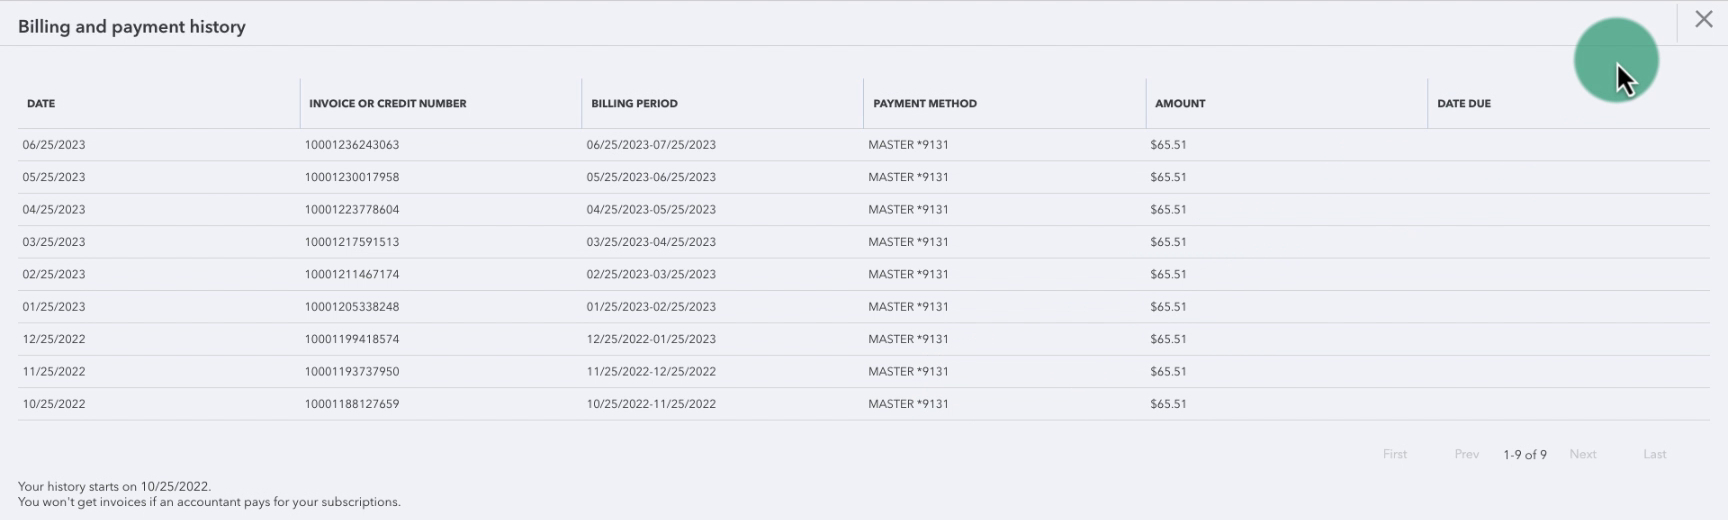Image resolution: width=1728 pixels, height=520 pixels.
Task: Open invoice 10001211467174
Action: pos(352,274)
